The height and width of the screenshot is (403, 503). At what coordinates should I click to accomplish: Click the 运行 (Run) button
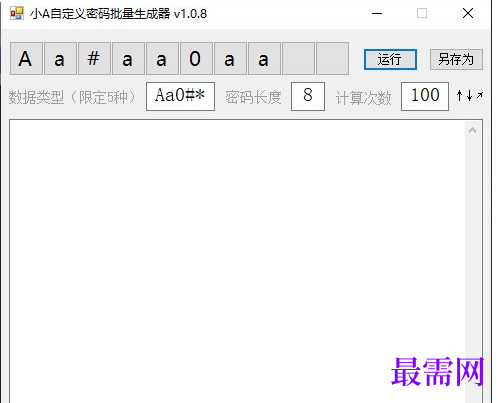point(390,59)
